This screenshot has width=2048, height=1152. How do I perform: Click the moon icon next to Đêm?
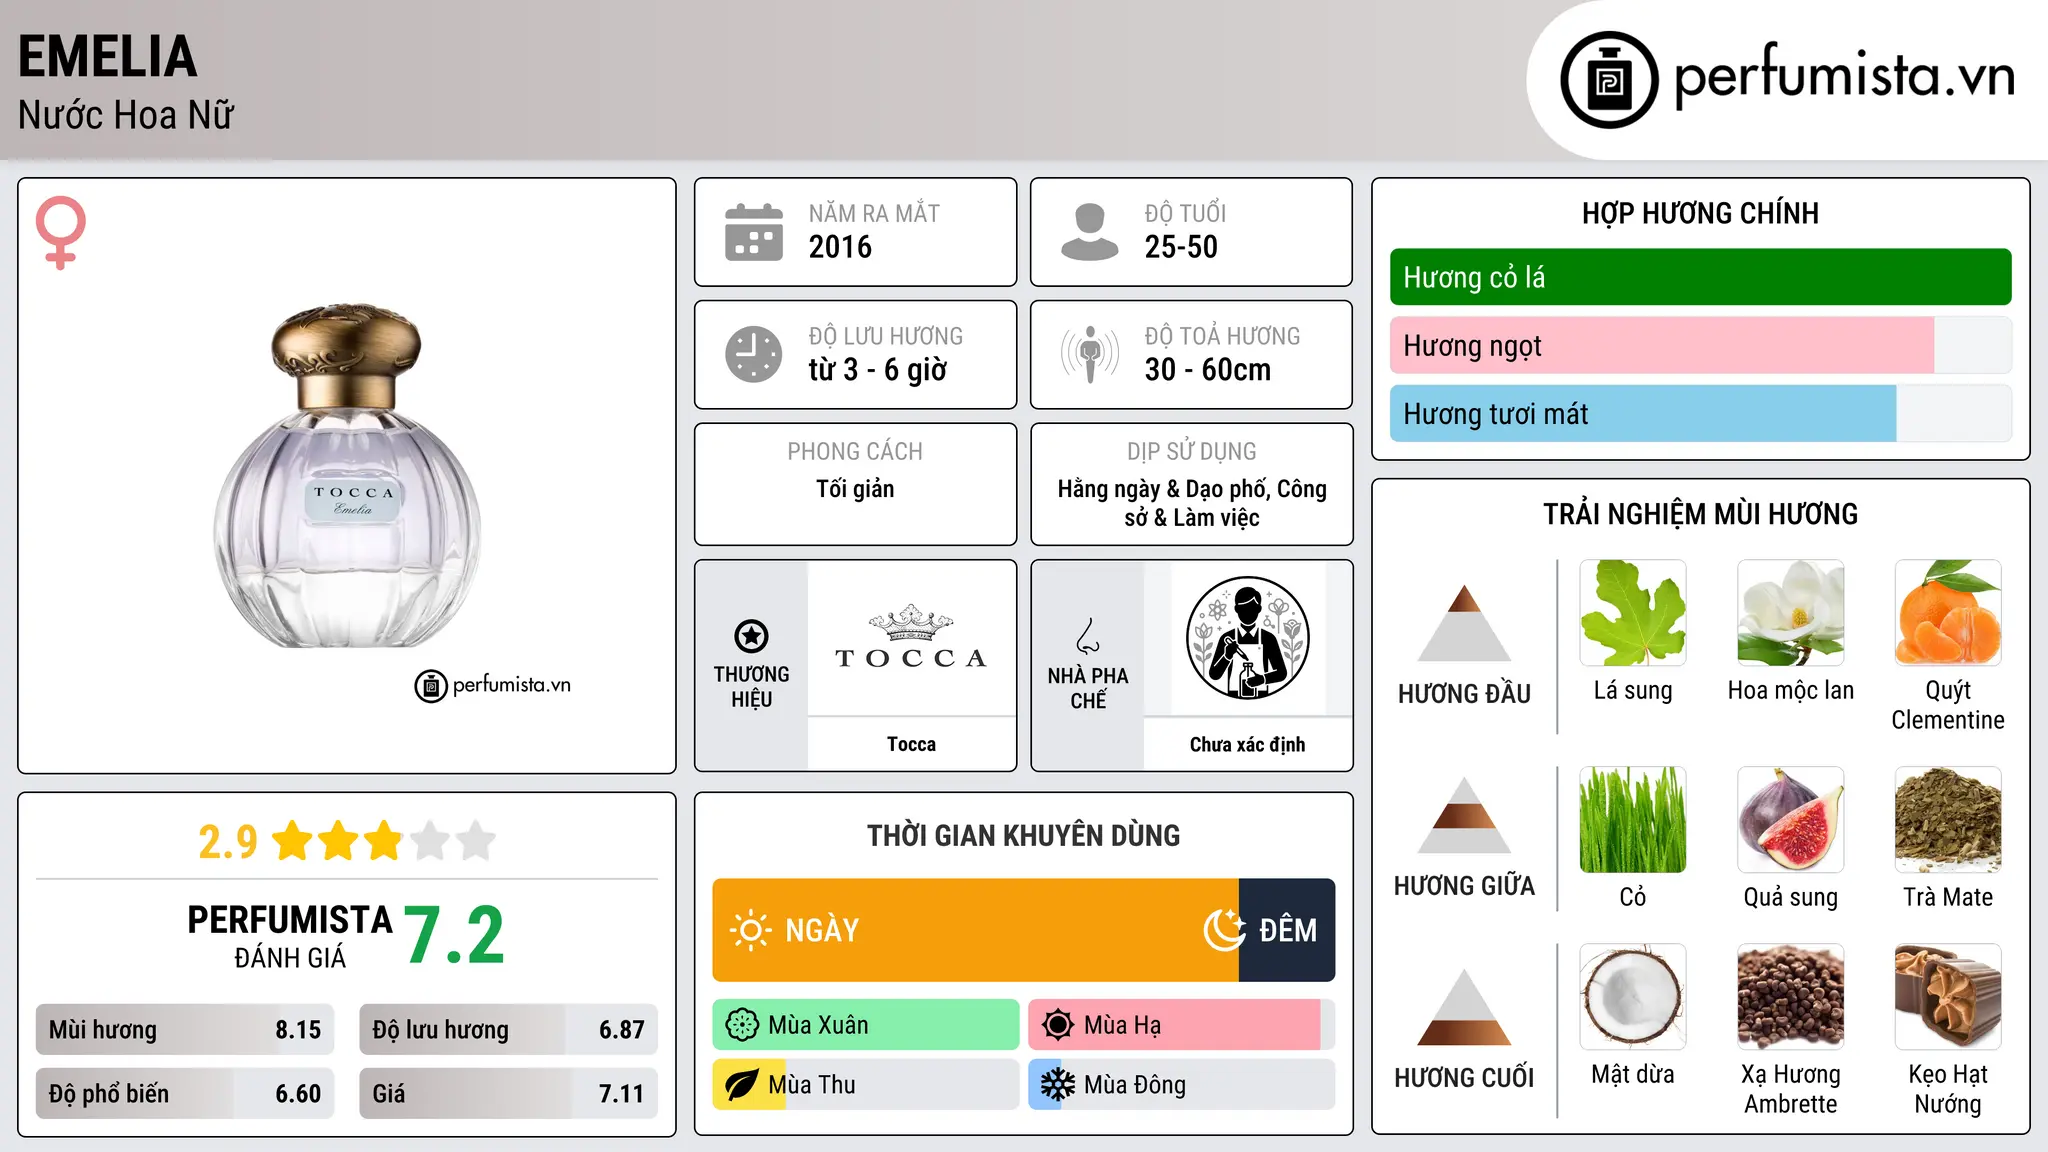1225,930
